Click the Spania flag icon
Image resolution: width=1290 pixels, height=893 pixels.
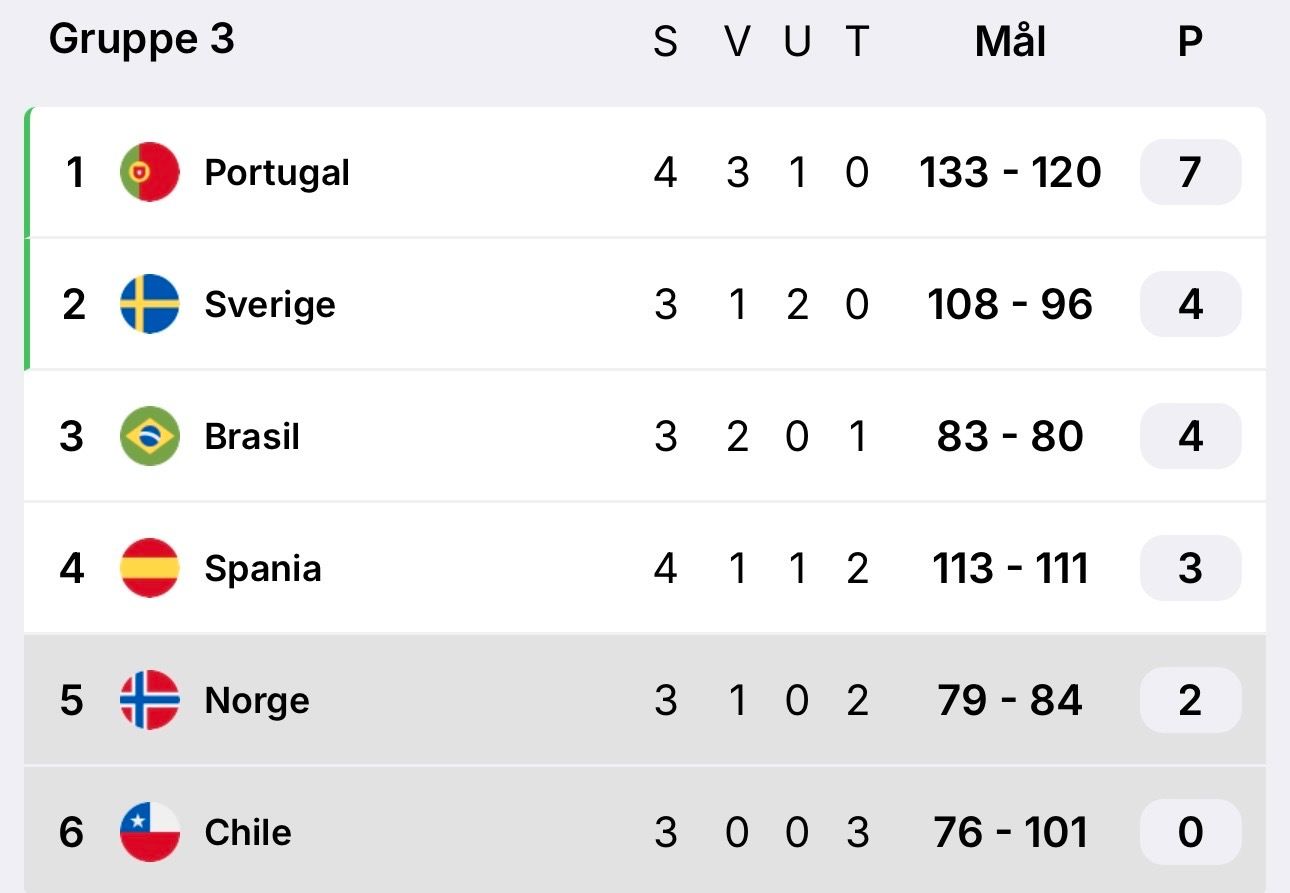pos(150,568)
